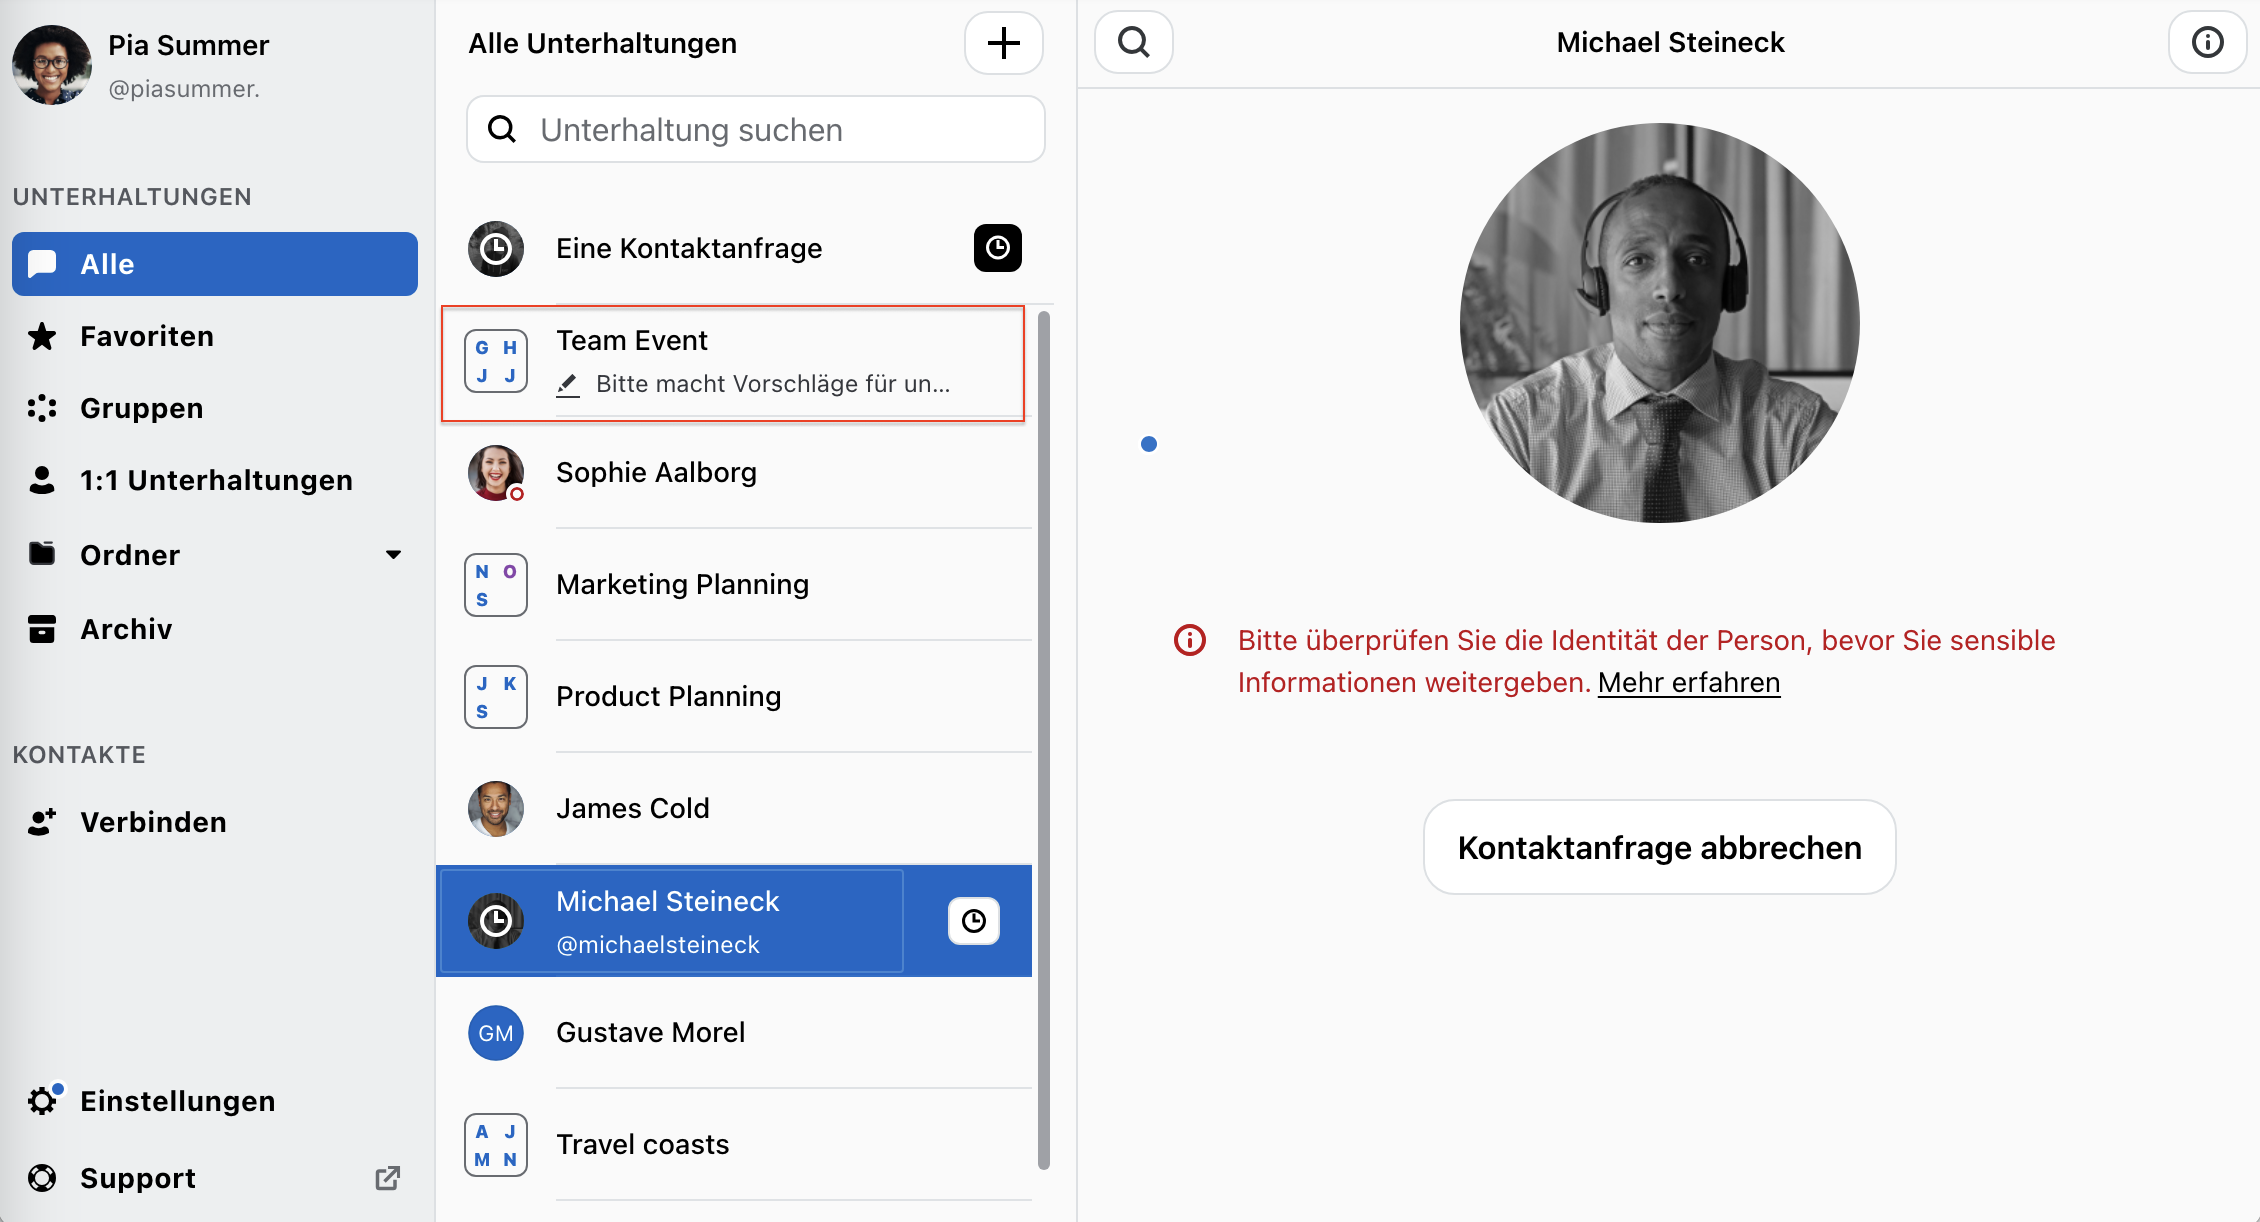The width and height of the screenshot is (2260, 1222).
Task: Open the Team Event conversation
Action: (x=733, y=362)
